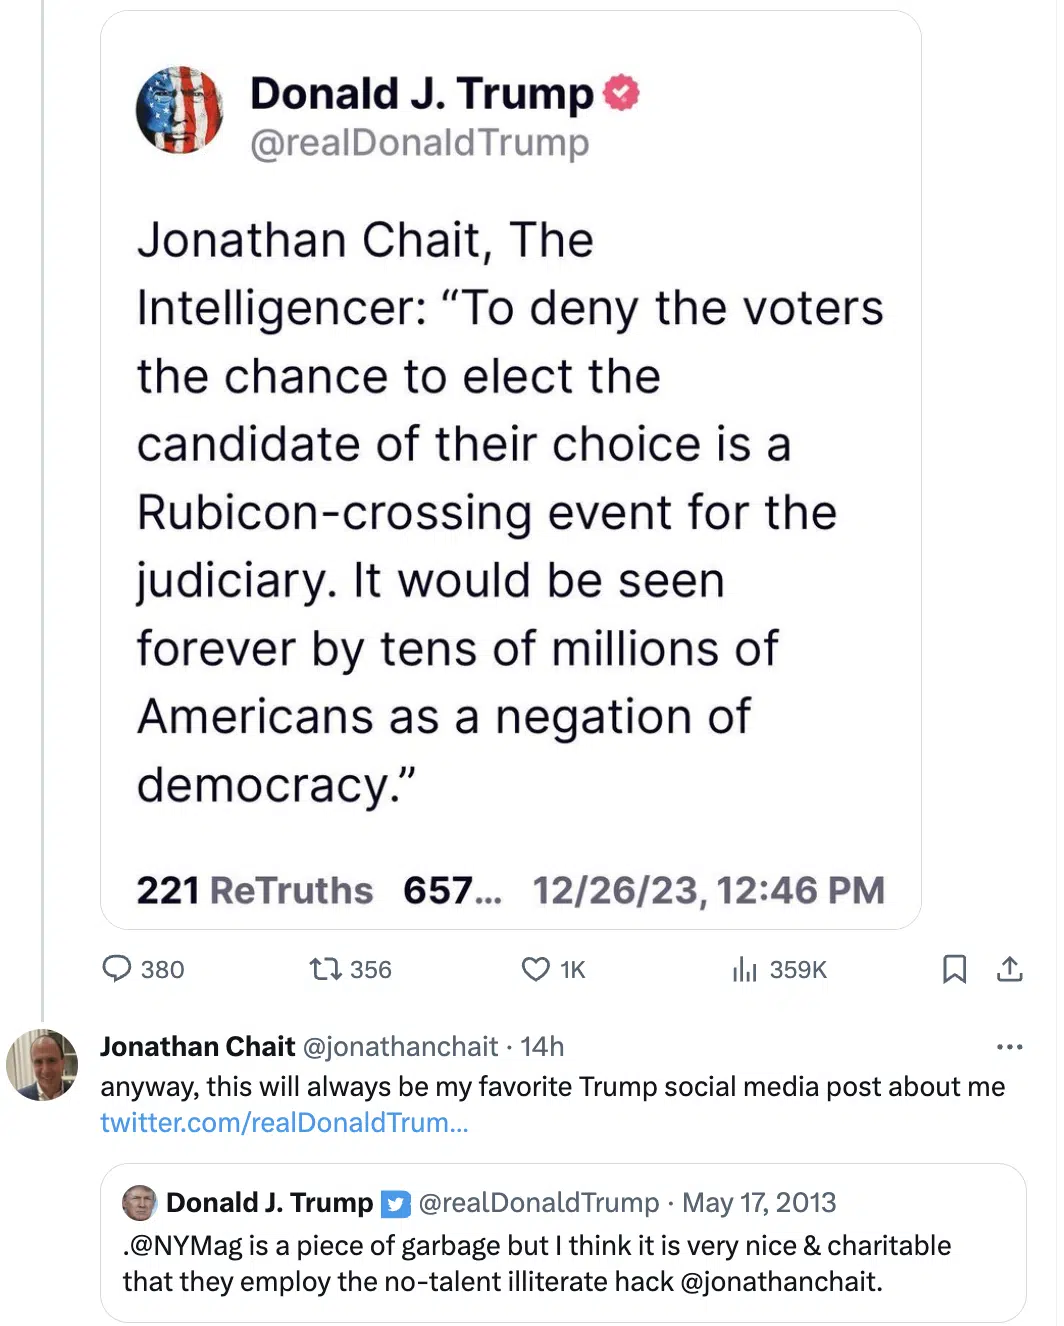Open view analytics bar chart icon
The width and height of the screenshot is (1064, 1326).
point(745,969)
